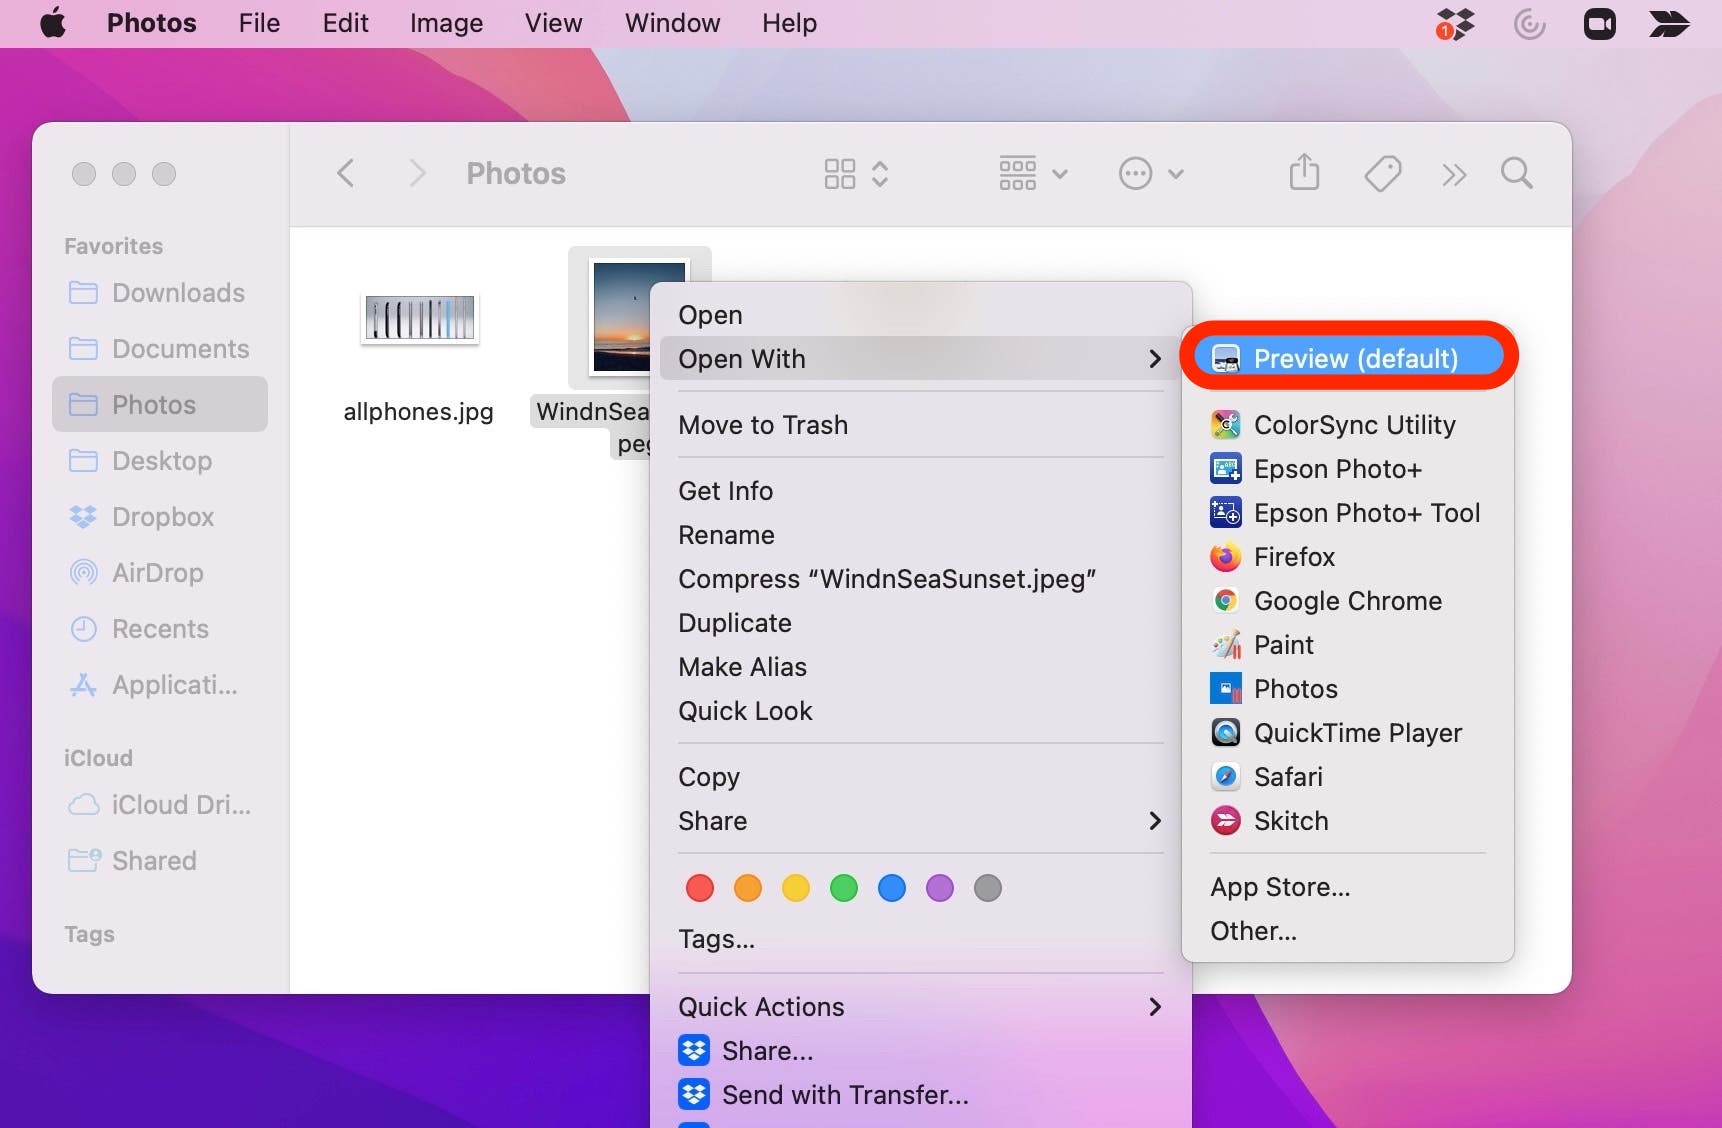Choose Google Chrome in Open With list

(1347, 601)
